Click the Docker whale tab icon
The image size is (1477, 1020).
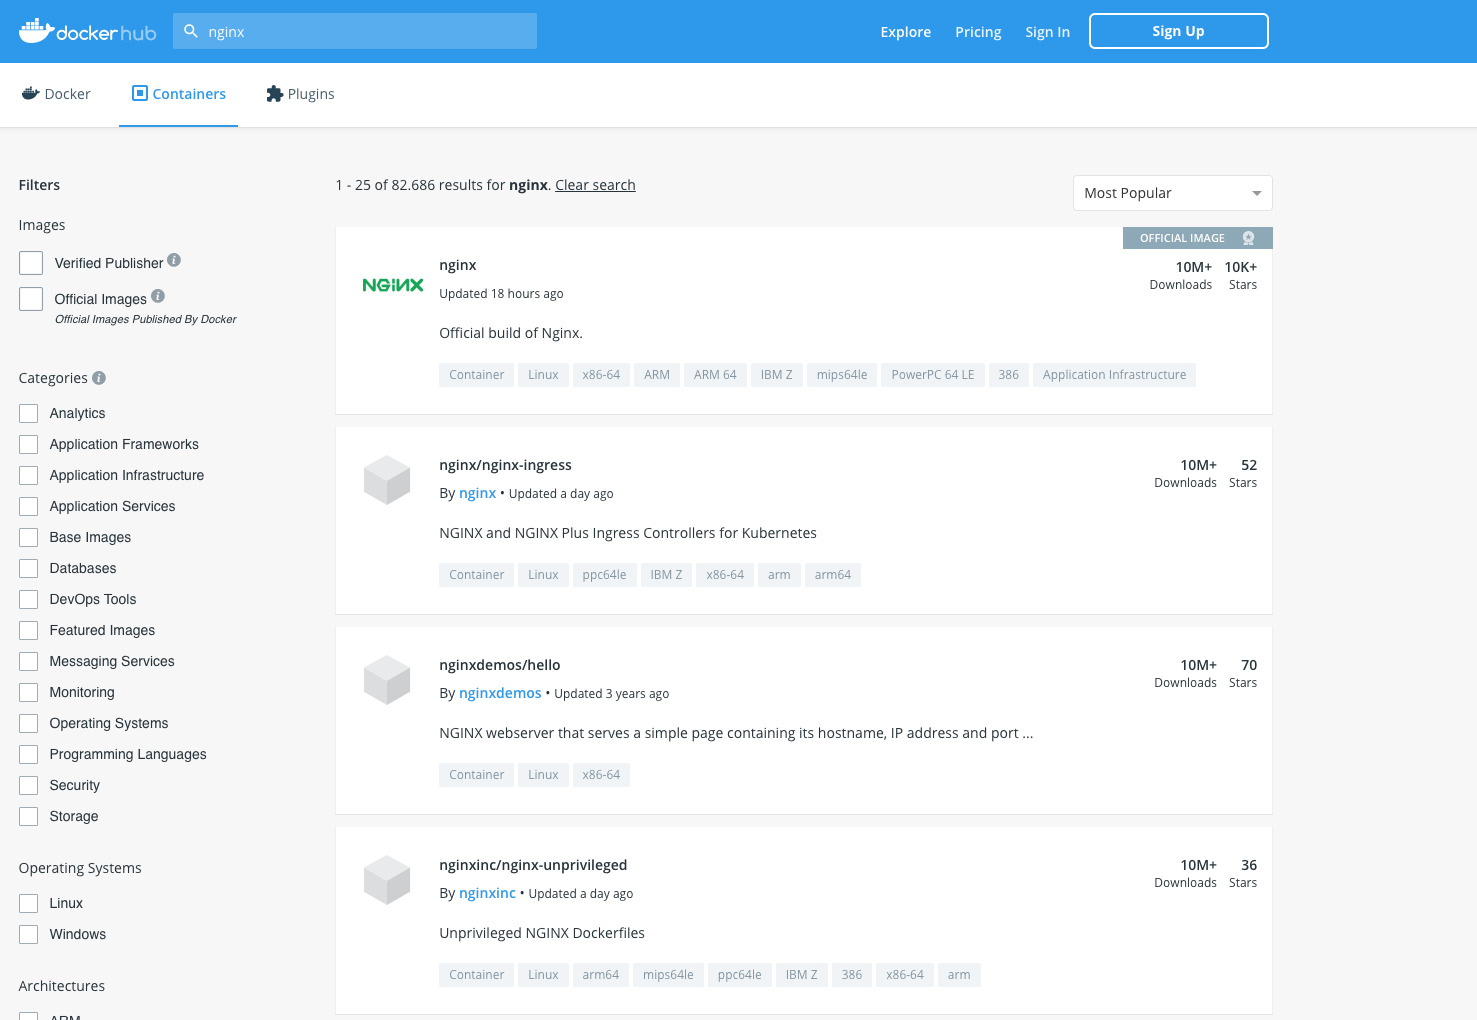pyautogui.click(x=31, y=92)
